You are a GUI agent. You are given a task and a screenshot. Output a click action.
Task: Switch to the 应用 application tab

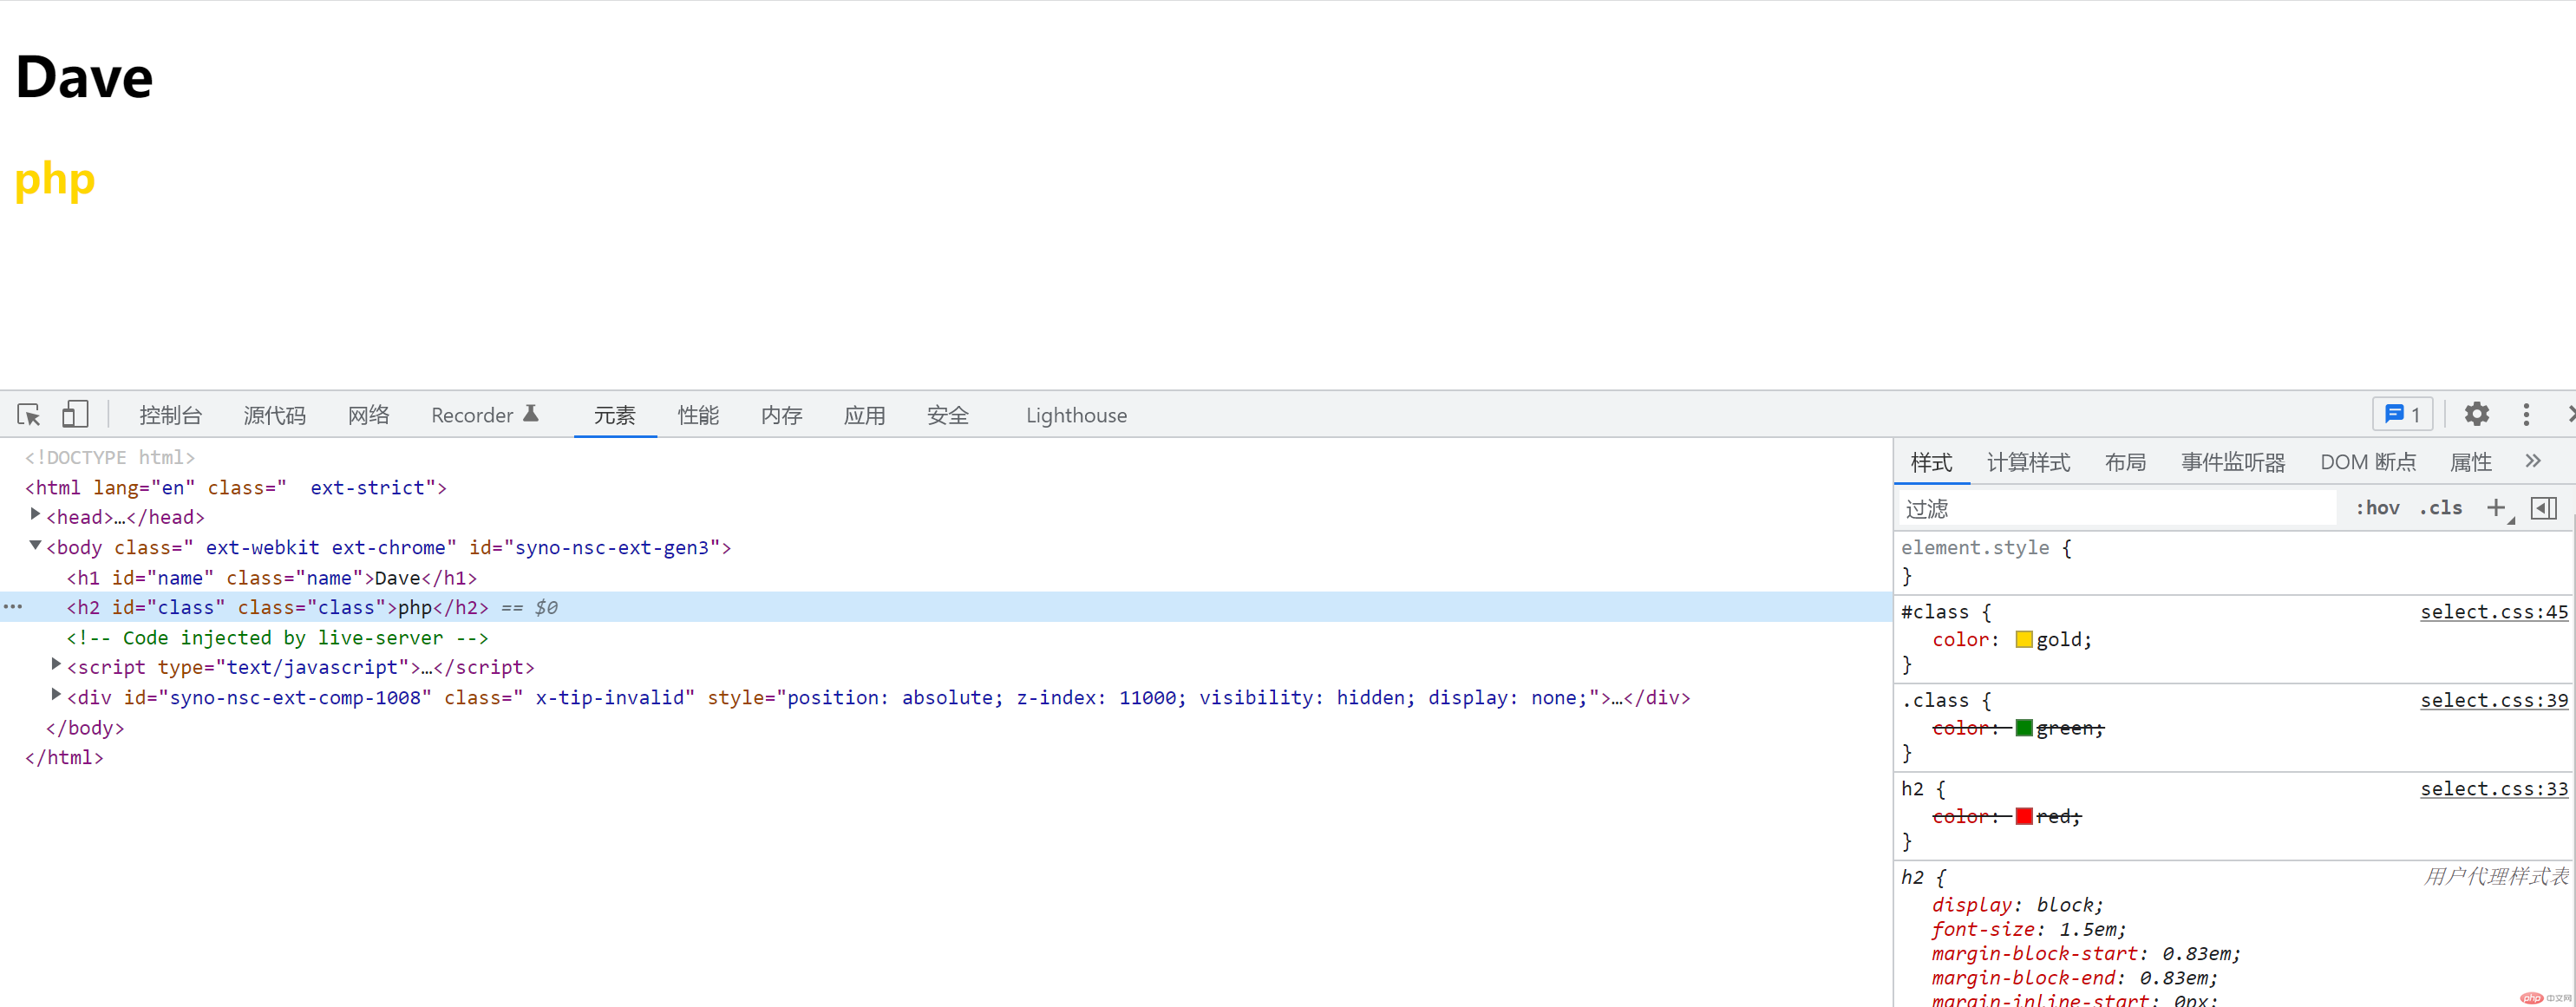pos(864,415)
